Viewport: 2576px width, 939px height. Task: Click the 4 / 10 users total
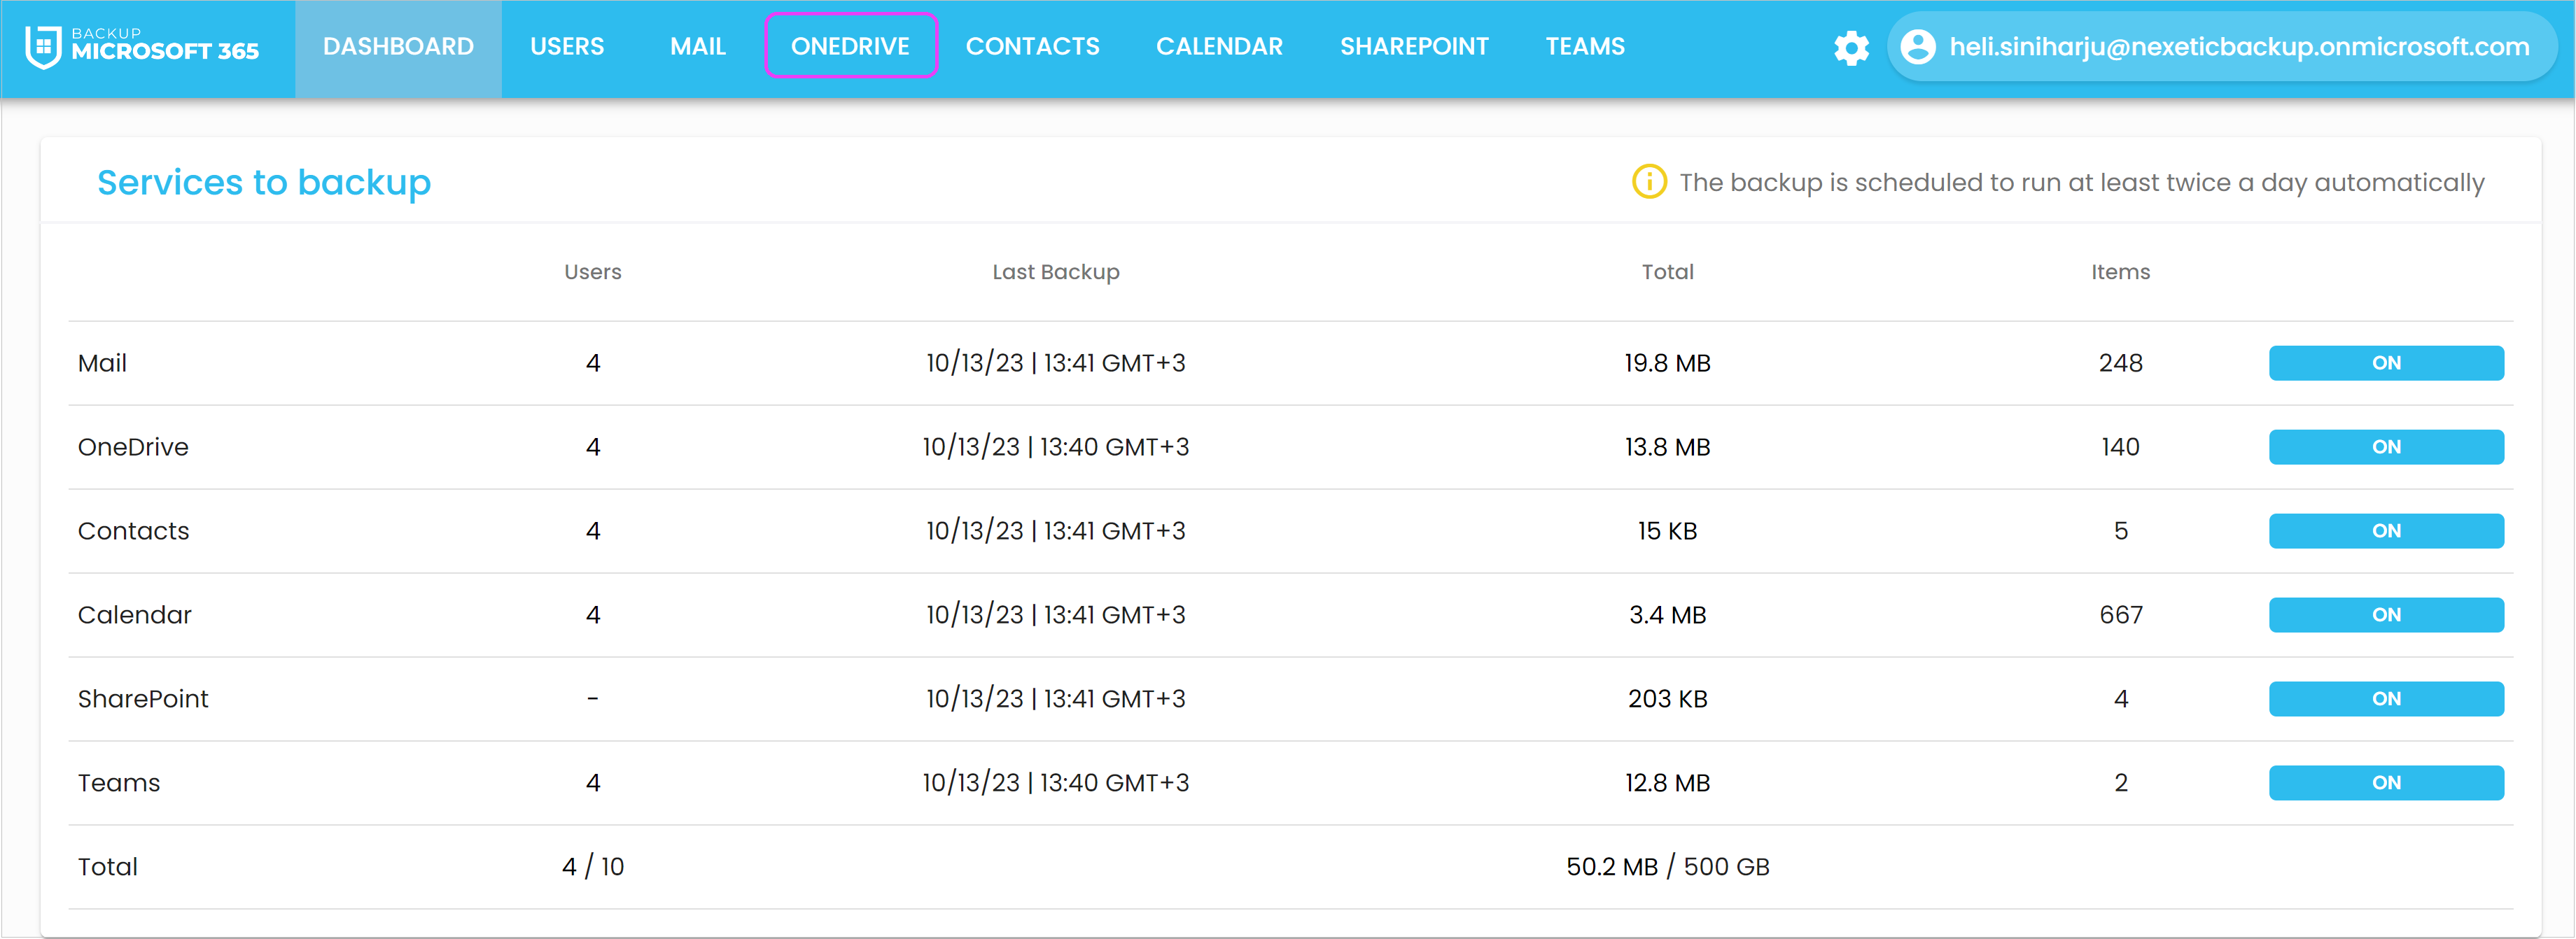coord(593,867)
